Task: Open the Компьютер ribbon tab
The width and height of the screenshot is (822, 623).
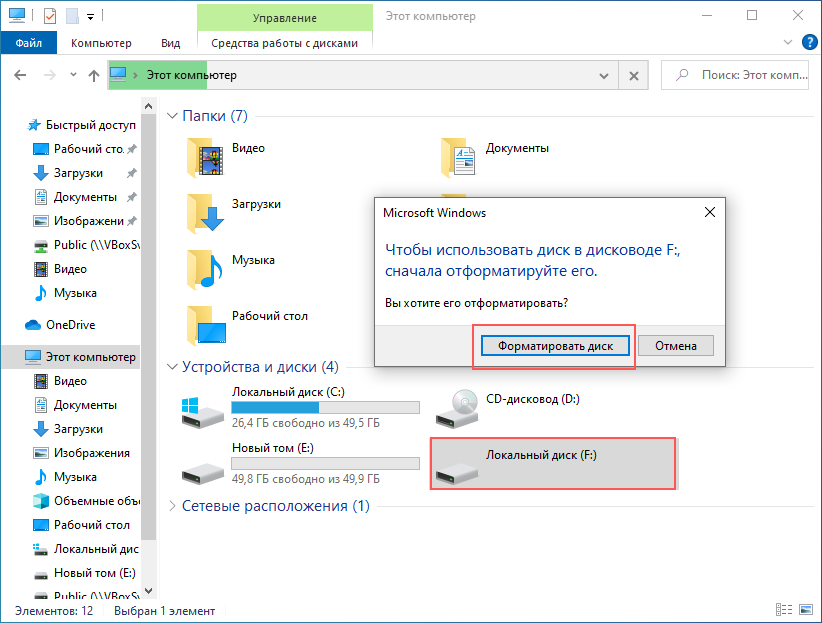Action: pyautogui.click(x=101, y=43)
